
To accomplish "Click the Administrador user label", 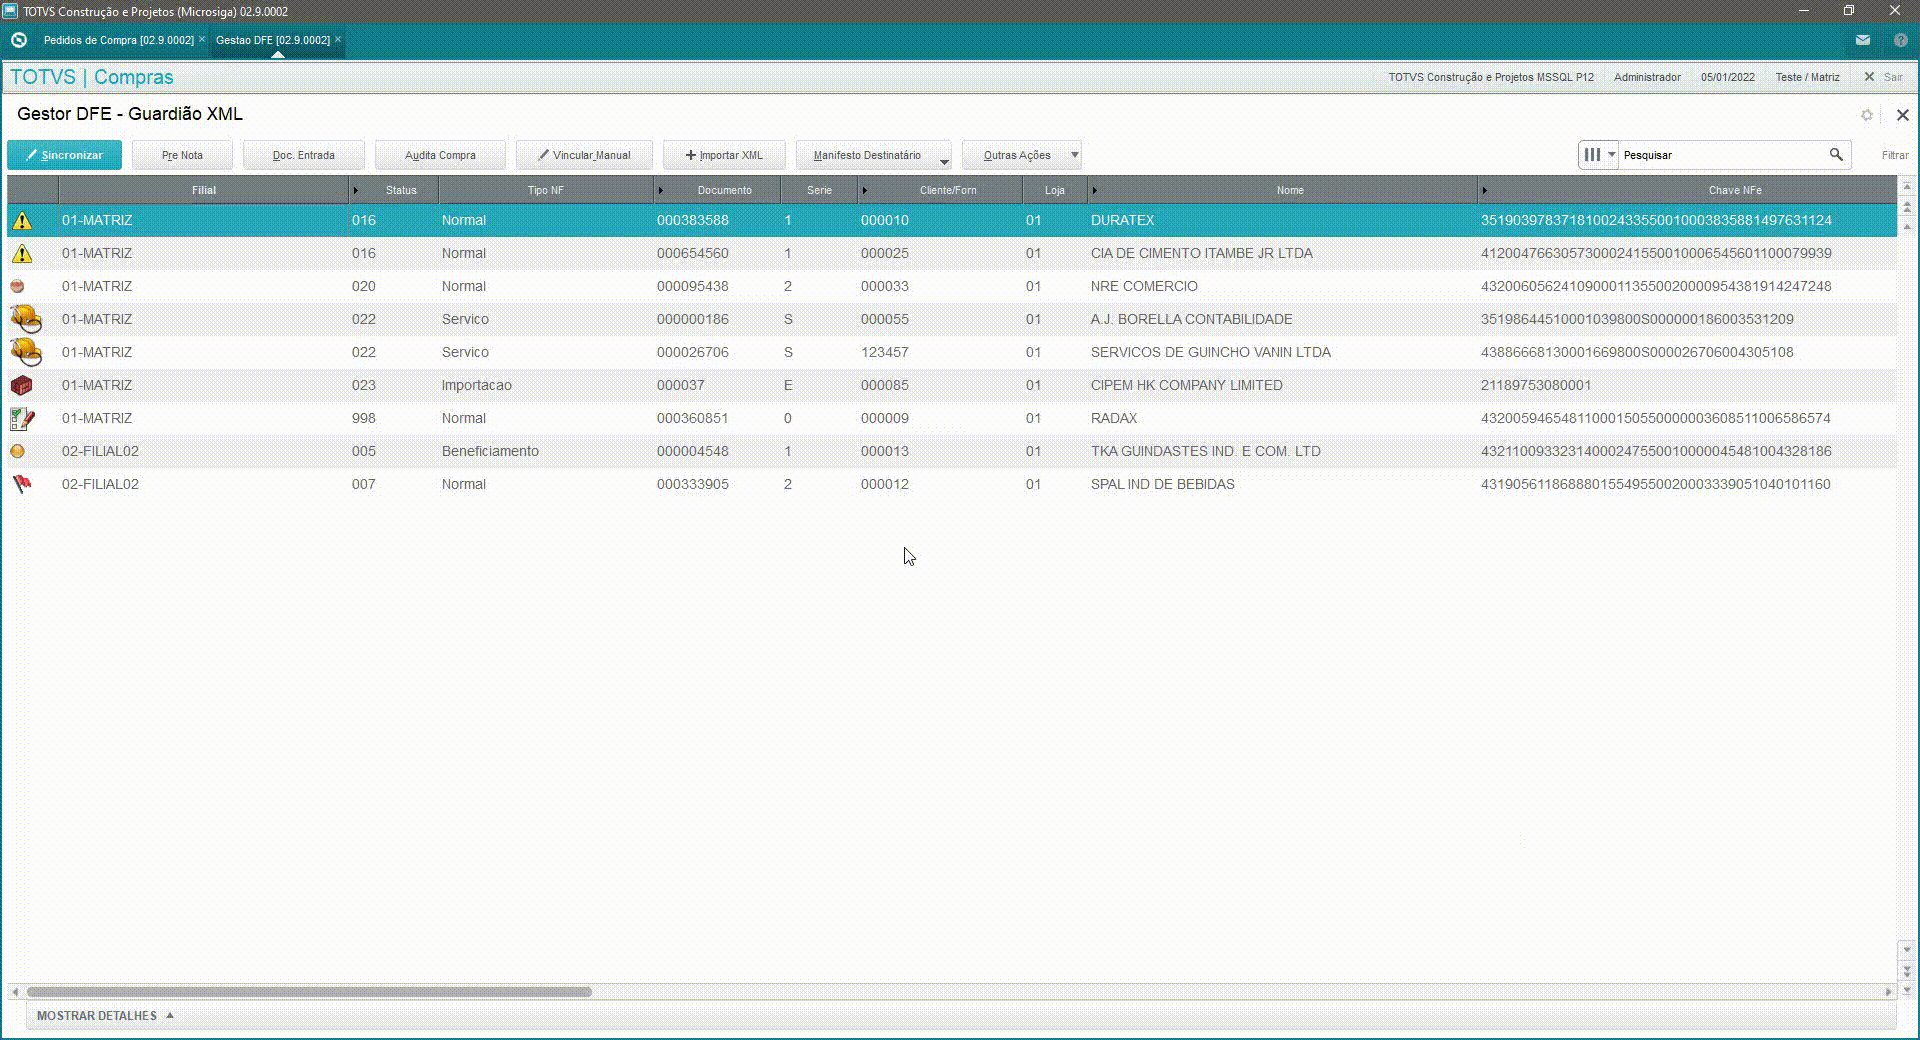I will click(x=1647, y=77).
